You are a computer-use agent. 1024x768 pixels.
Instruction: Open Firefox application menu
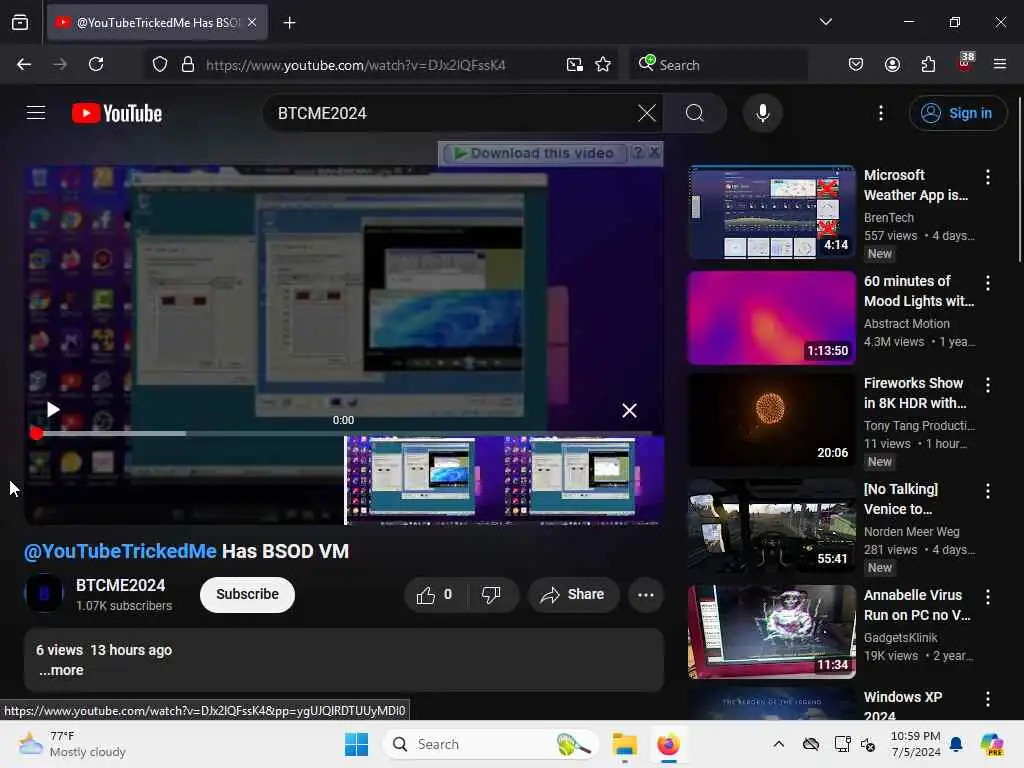point(1000,64)
